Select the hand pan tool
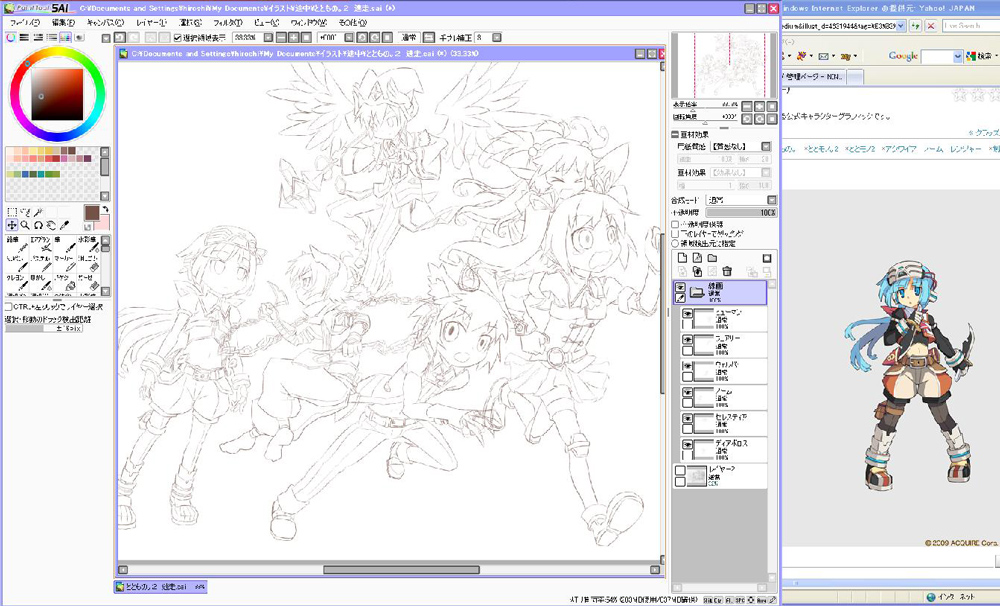This screenshot has height=606, width=1000. coord(52,225)
